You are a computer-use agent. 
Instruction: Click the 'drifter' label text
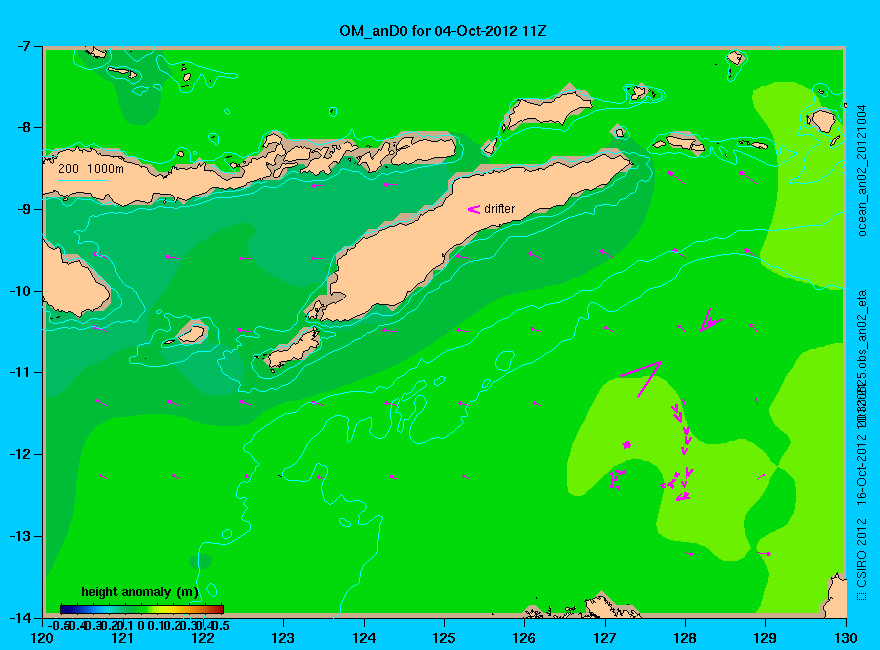coord(499,209)
